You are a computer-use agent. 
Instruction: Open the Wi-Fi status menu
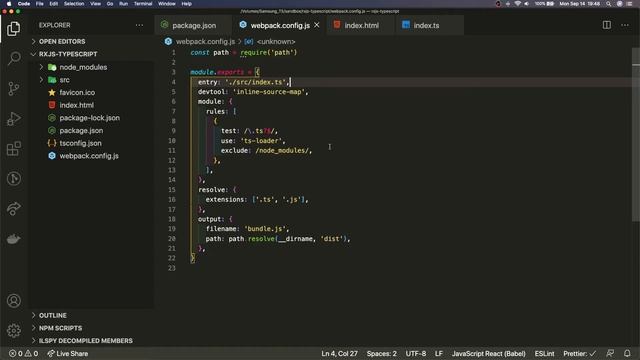coord(518,4)
